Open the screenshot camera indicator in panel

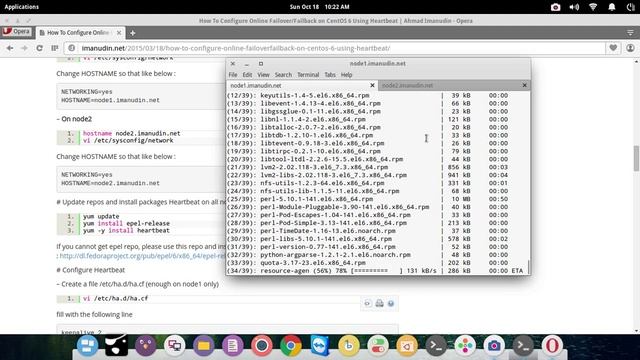(x=555, y=7)
